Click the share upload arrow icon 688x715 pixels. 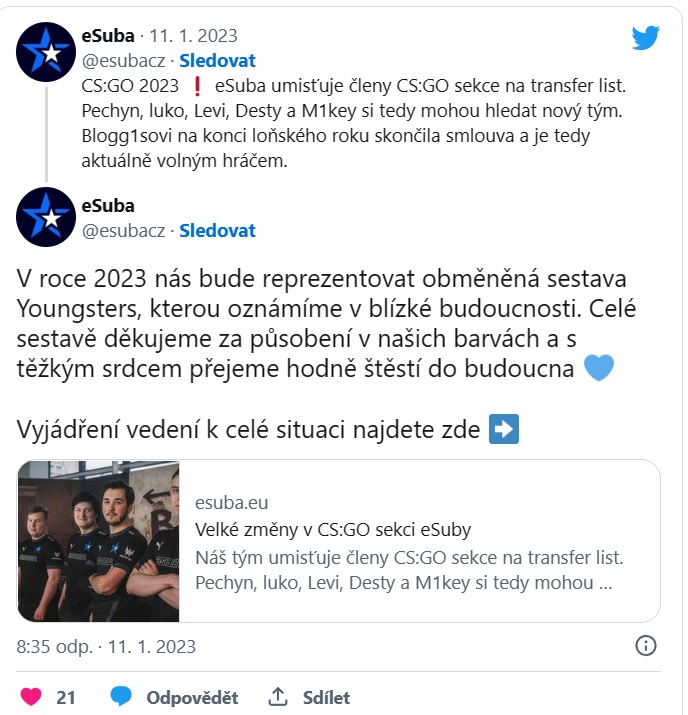coord(277,697)
